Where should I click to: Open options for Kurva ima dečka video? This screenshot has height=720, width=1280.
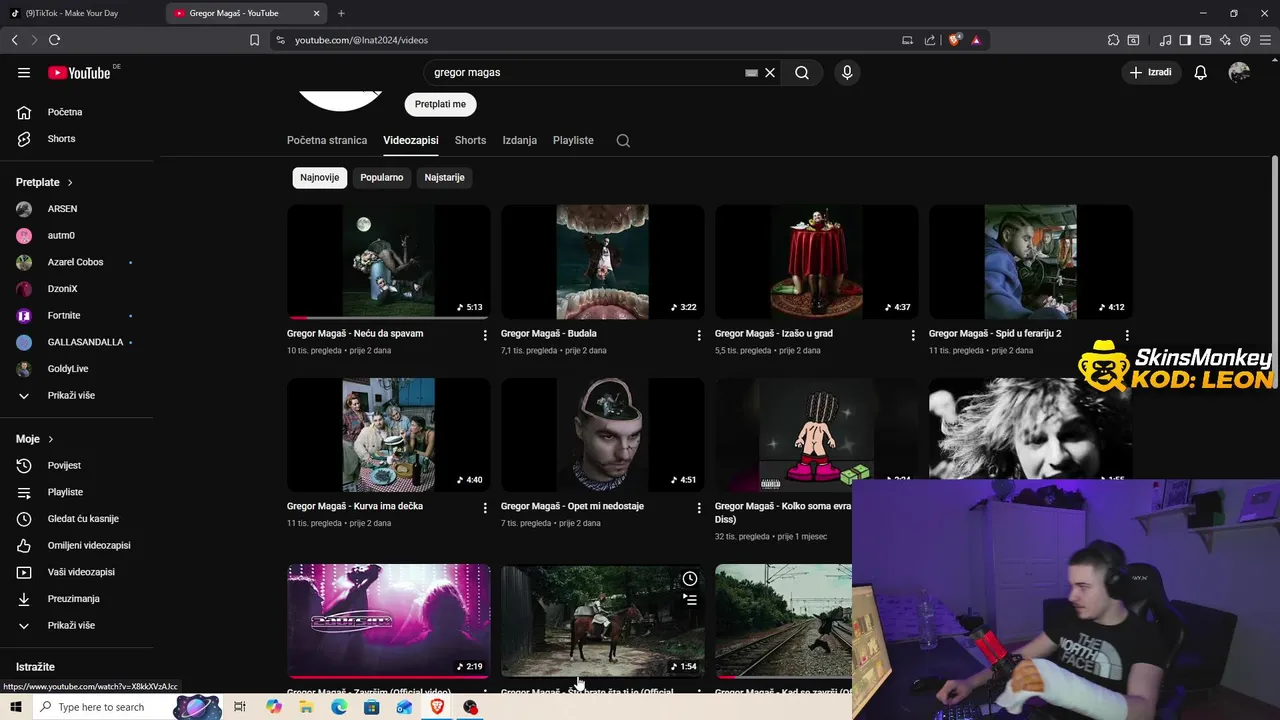(x=485, y=508)
